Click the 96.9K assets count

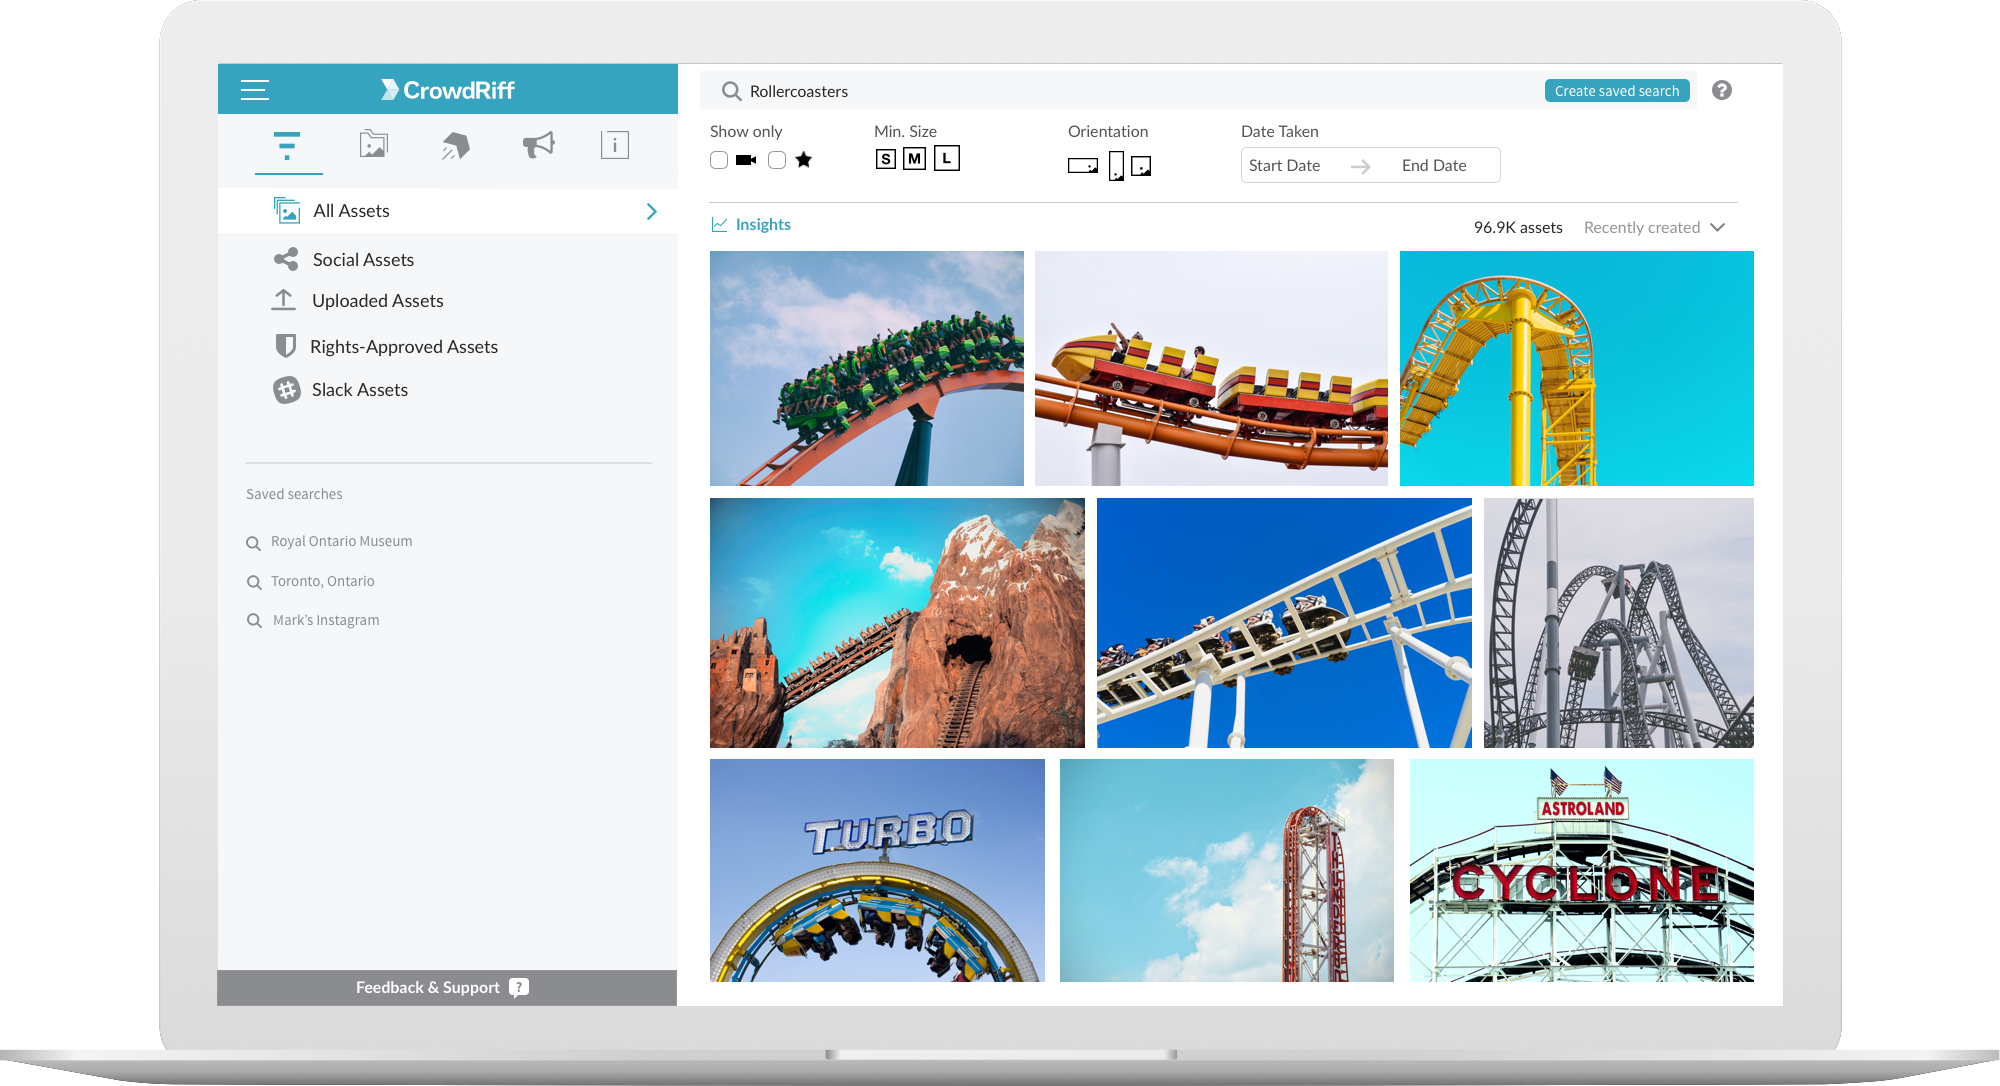(x=1518, y=228)
